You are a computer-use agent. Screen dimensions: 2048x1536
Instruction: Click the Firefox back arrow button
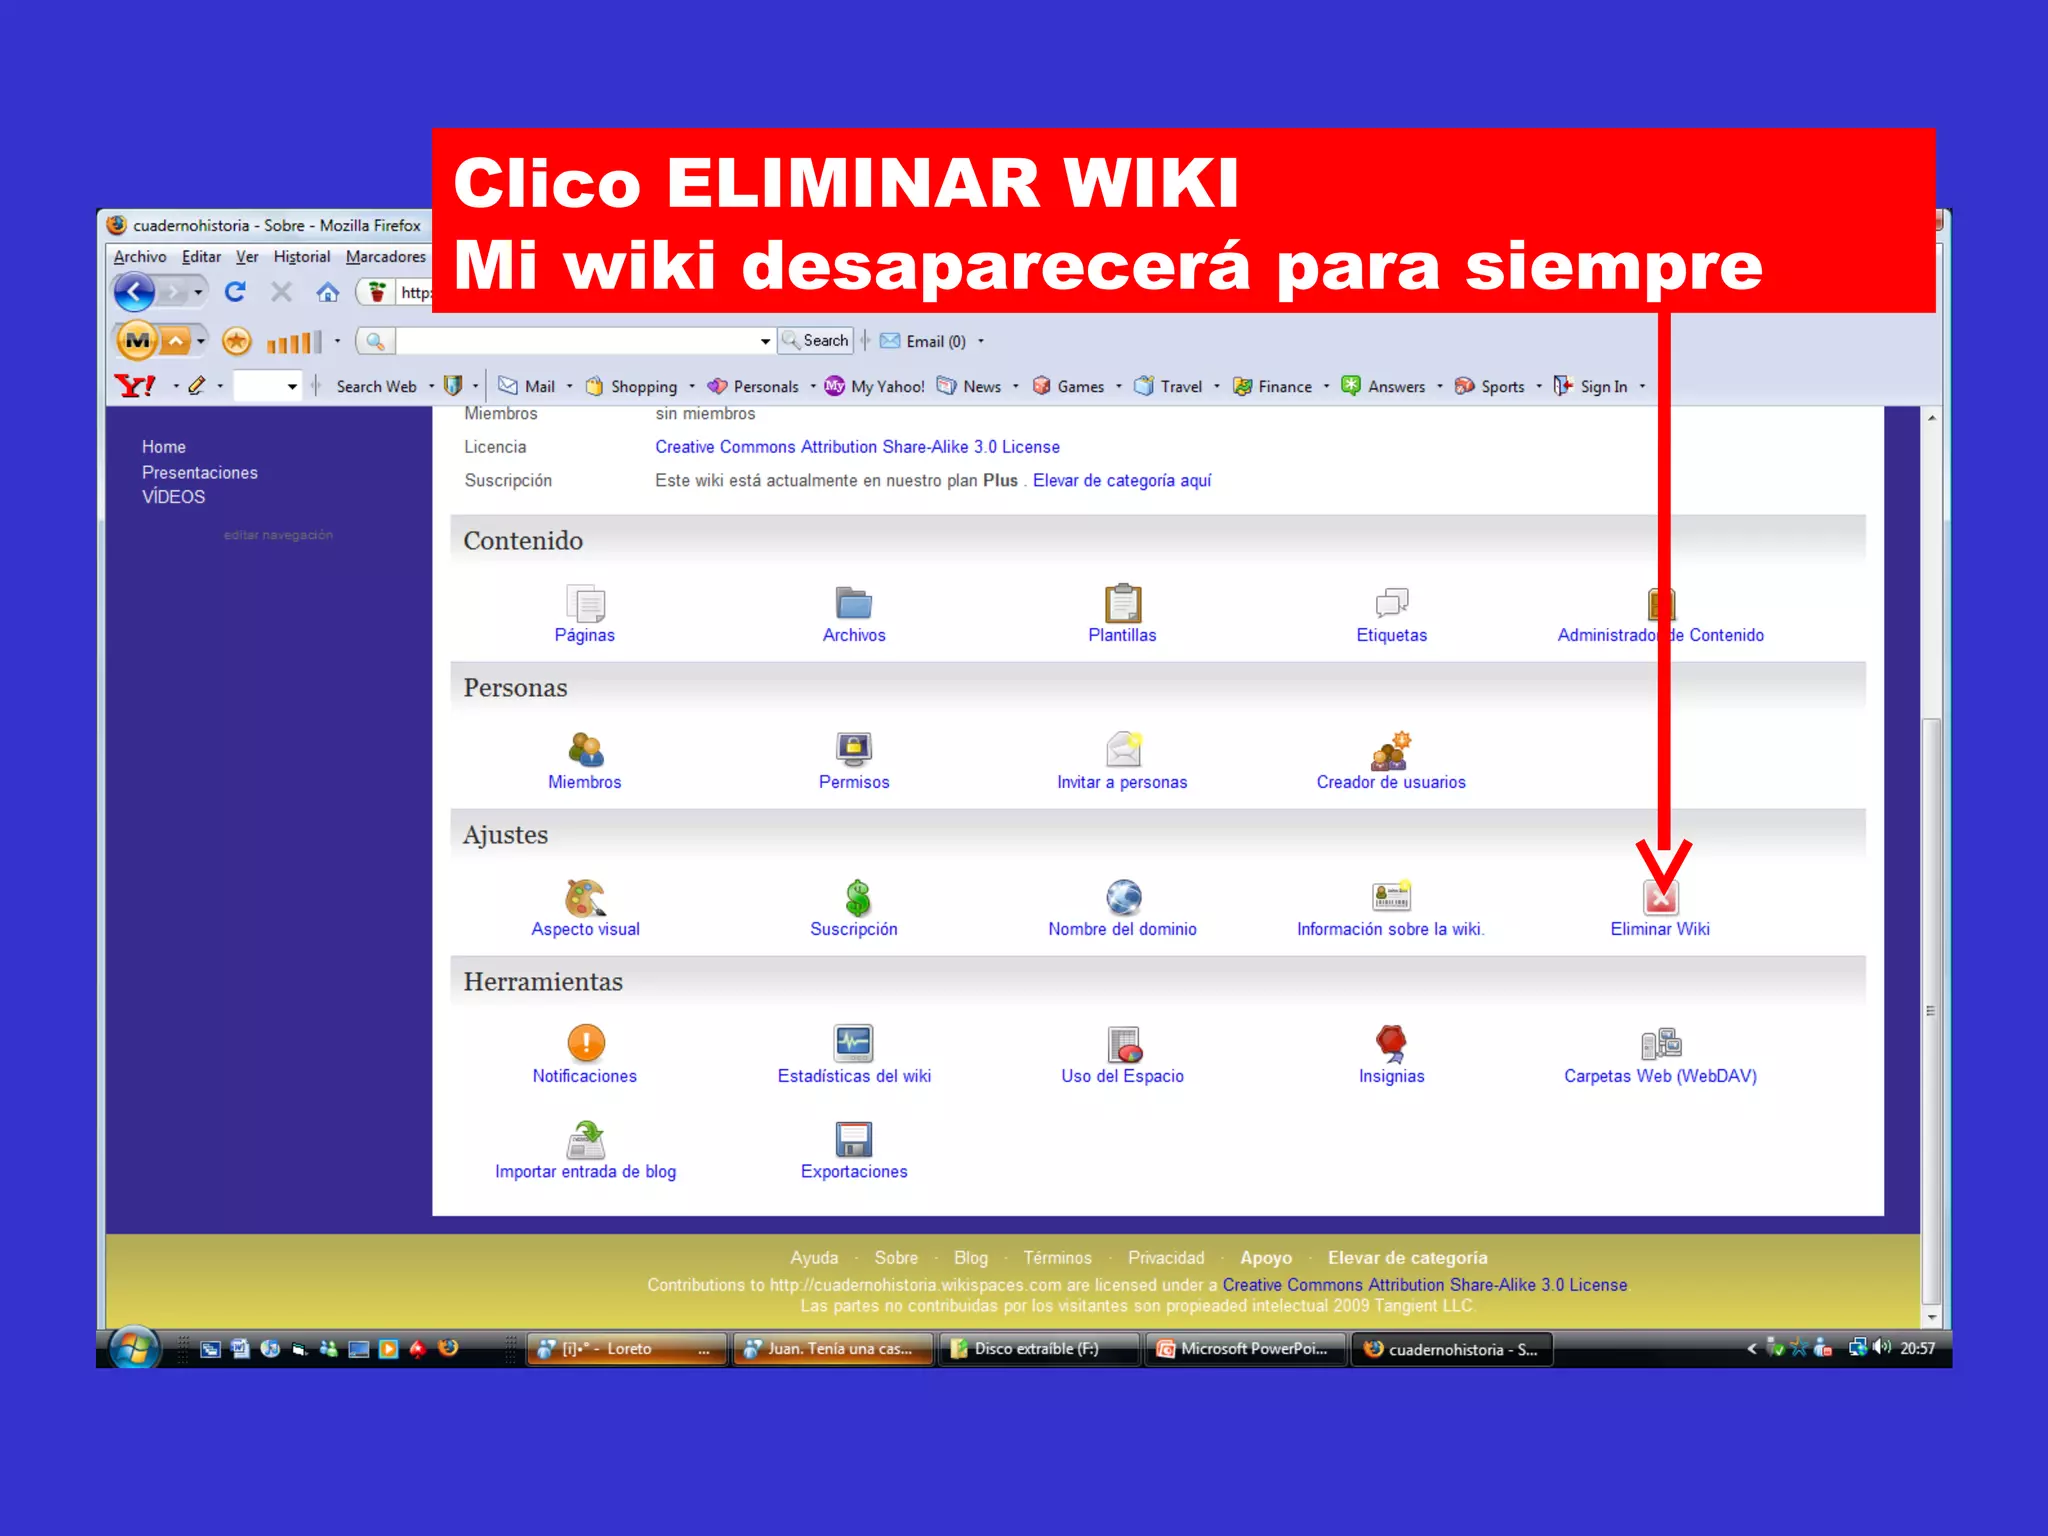134,292
